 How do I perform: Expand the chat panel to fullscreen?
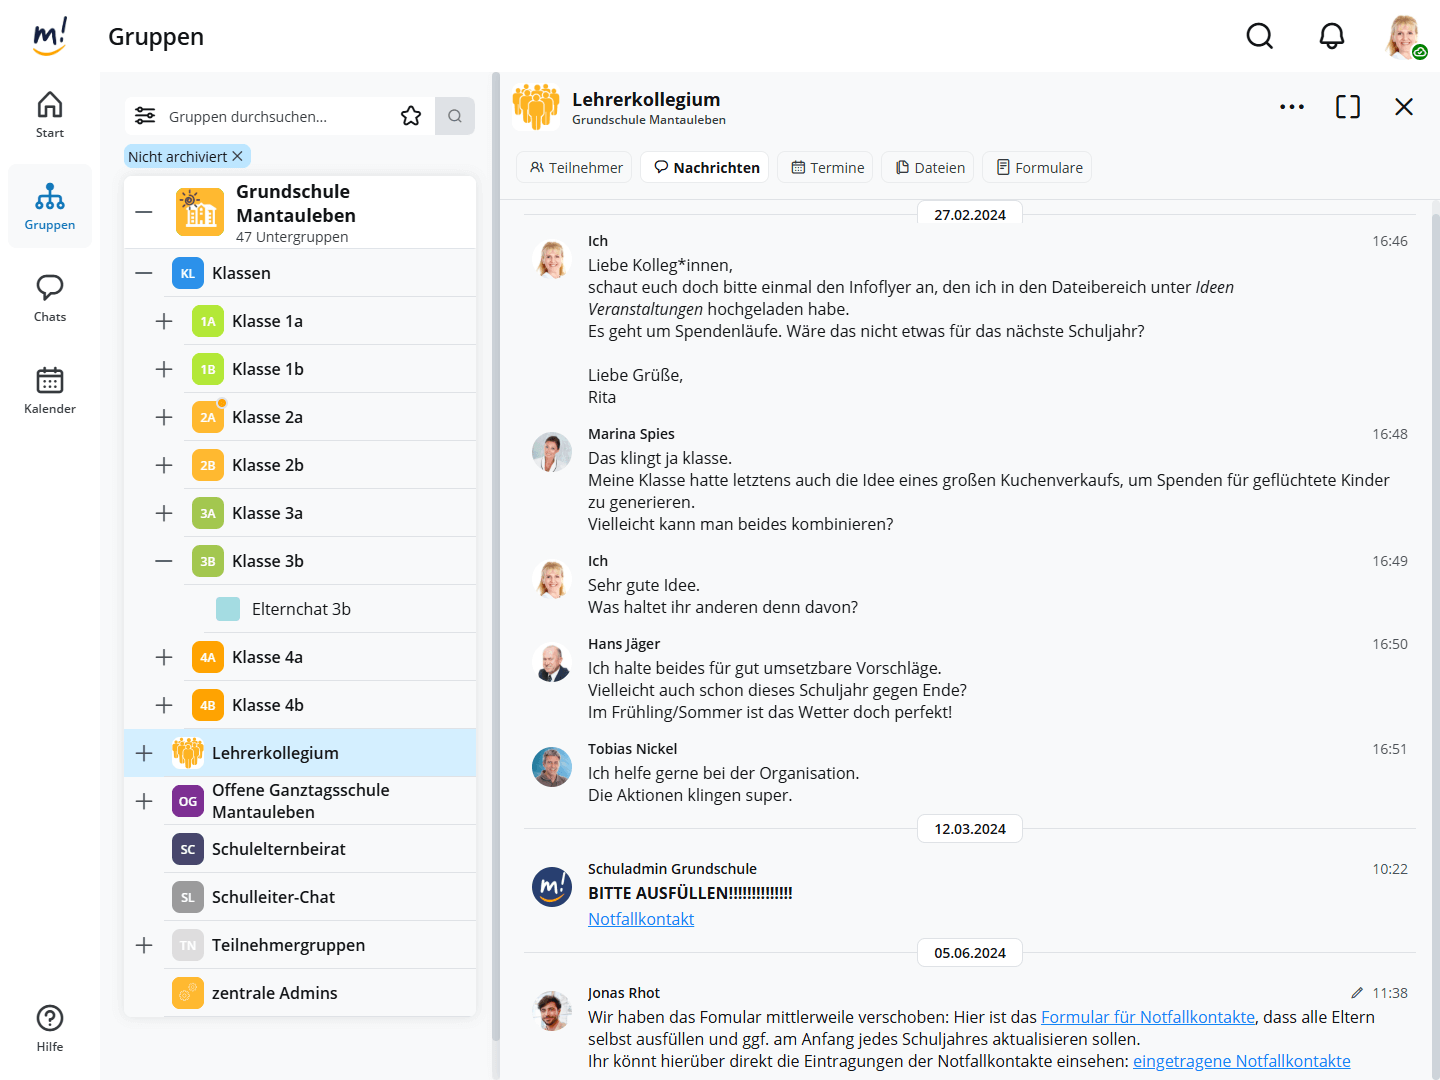click(x=1347, y=107)
